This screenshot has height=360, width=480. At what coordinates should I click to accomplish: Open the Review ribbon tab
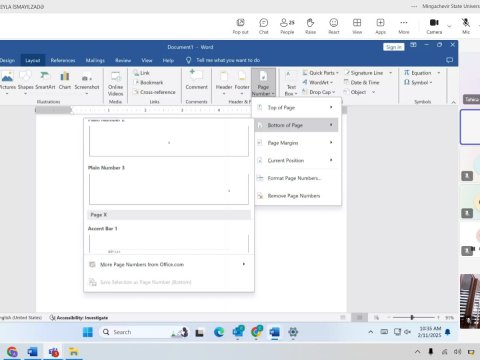[x=123, y=60]
